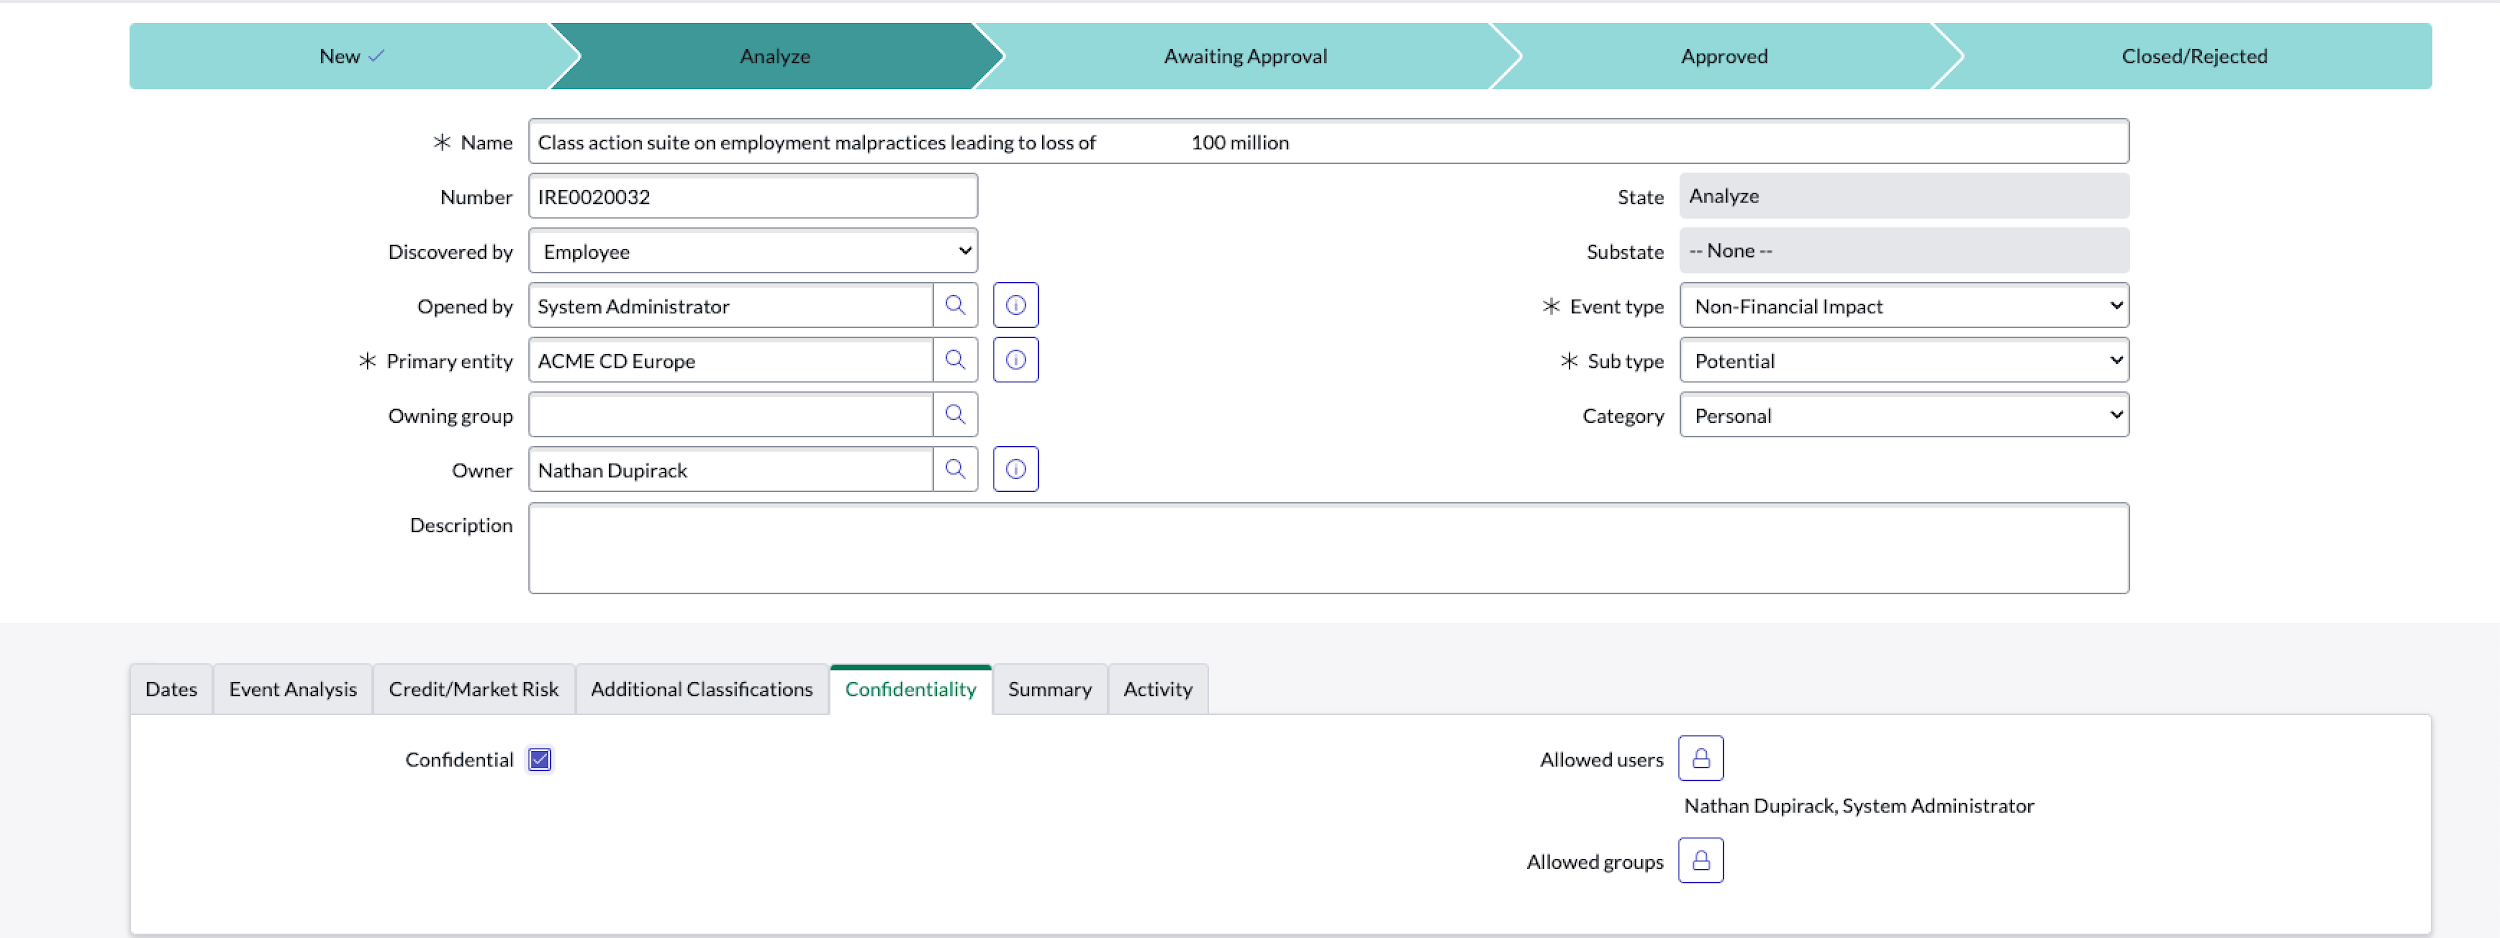Switch to the Event Analysis tab
The height and width of the screenshot is (938, 2500).
(292, 689)
